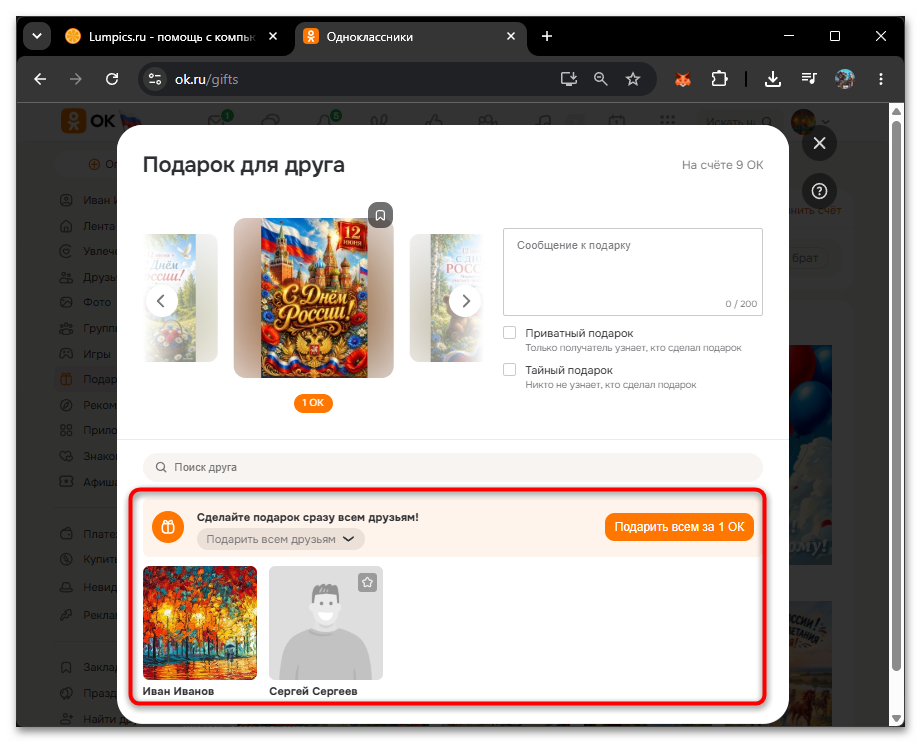Viewport: 921px width, 743px height.
Task: Click На счёте 9 ОК balance
Action: 722,165
